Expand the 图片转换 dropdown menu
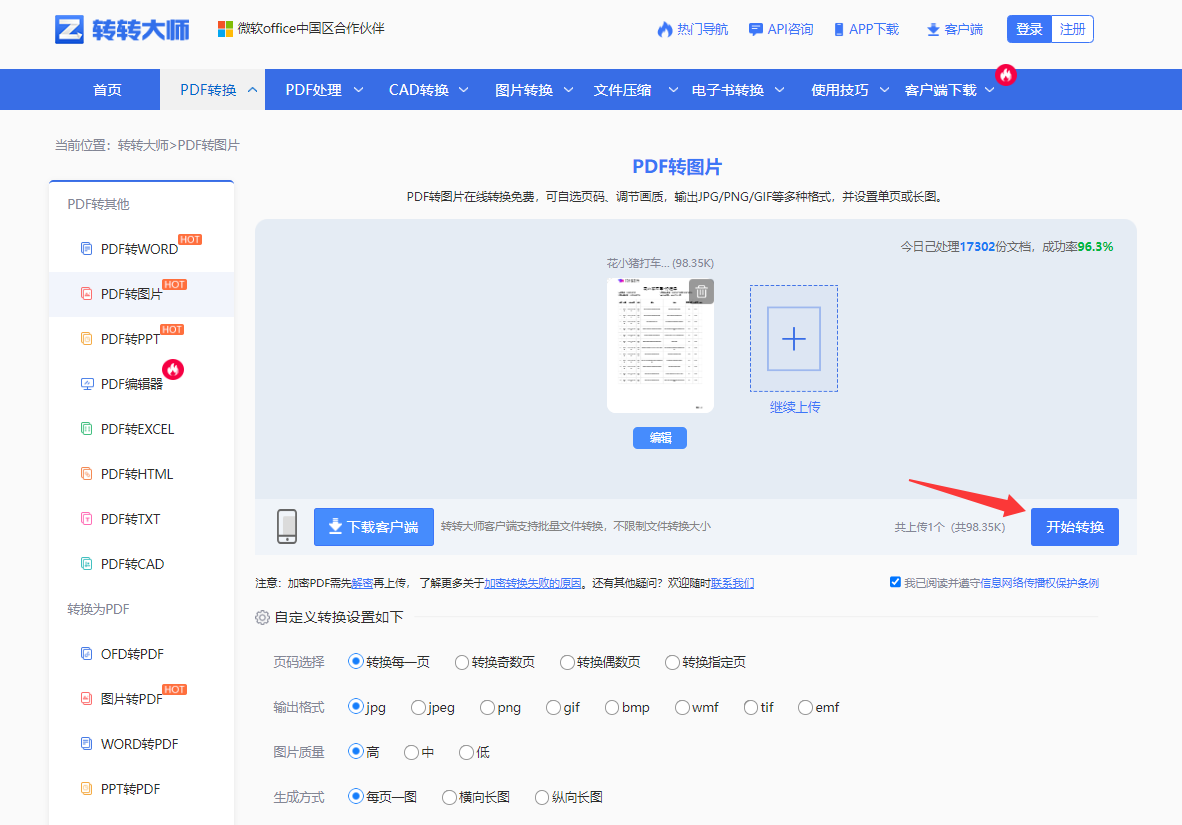The image size is (1182, 825). click(568, 90)
